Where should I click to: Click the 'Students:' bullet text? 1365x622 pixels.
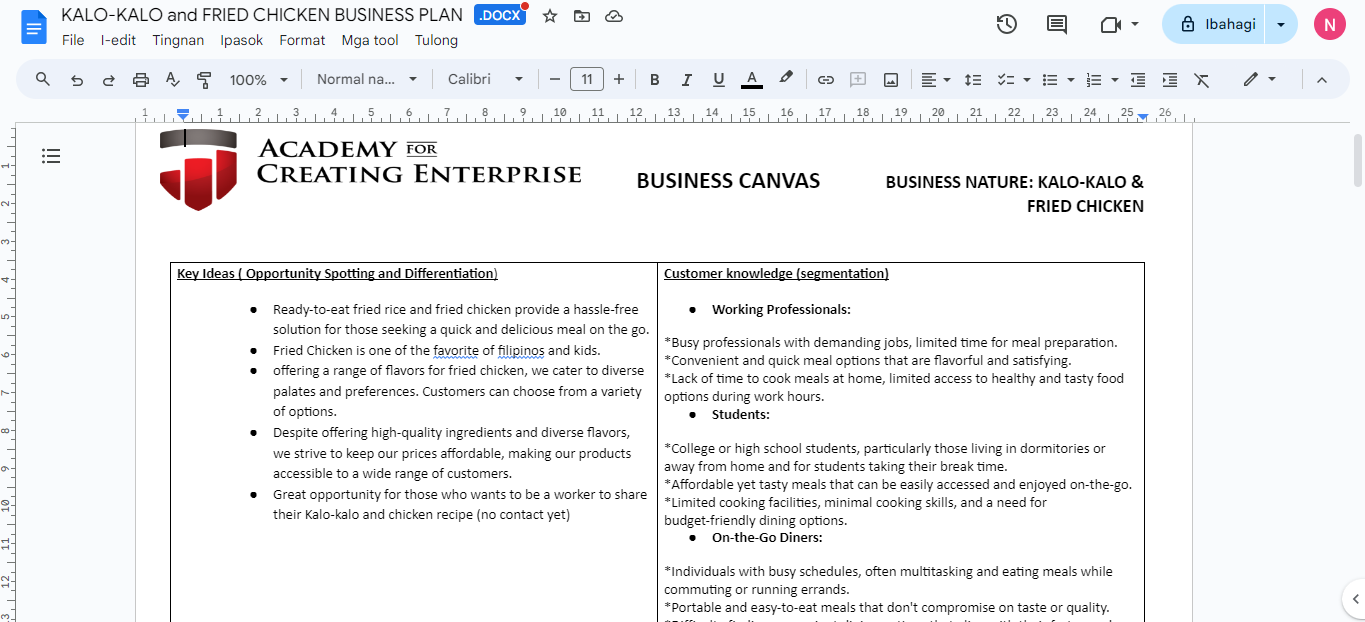[x=741, y=414]
